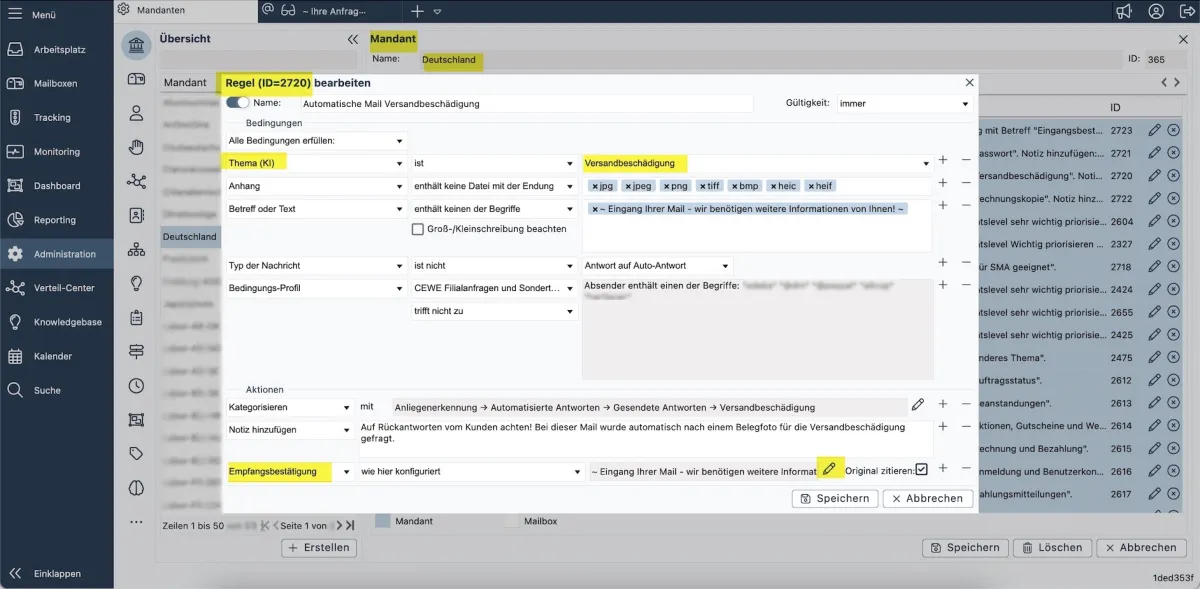Click the megaphone announcements icon

[1124, 11]
